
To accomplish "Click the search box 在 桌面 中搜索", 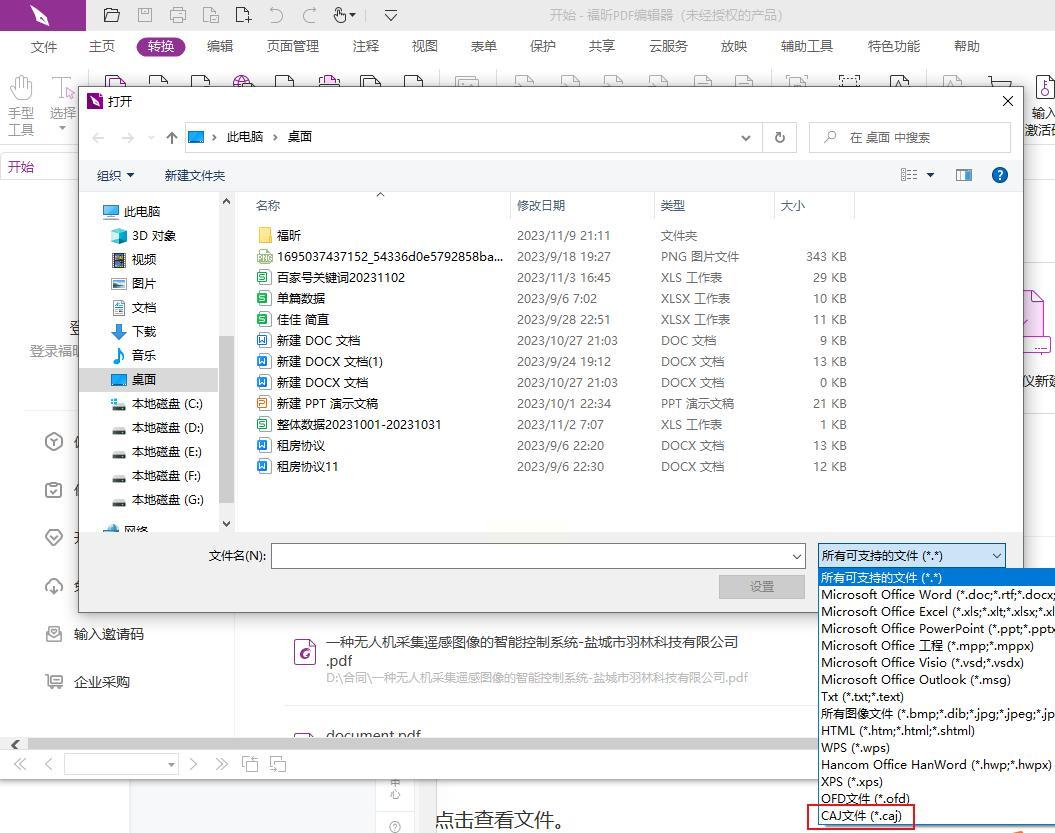I will (x=910, y=137).
